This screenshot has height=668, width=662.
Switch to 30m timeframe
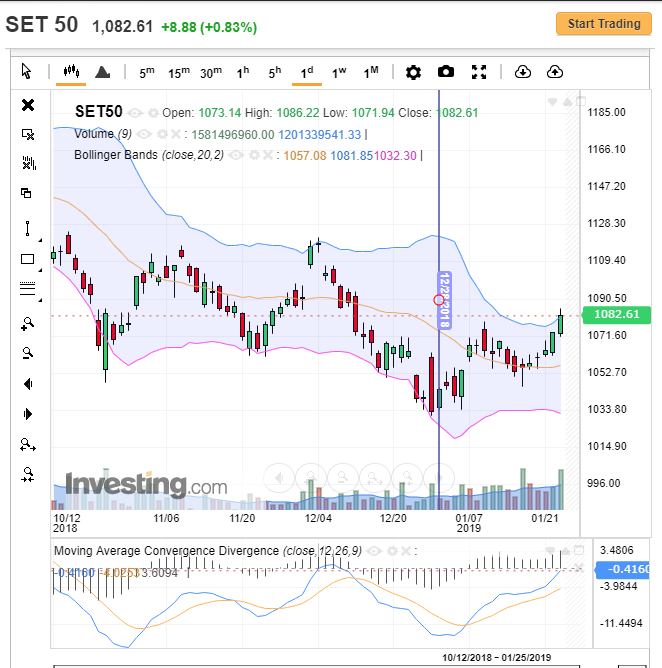[x=211, y=72]
